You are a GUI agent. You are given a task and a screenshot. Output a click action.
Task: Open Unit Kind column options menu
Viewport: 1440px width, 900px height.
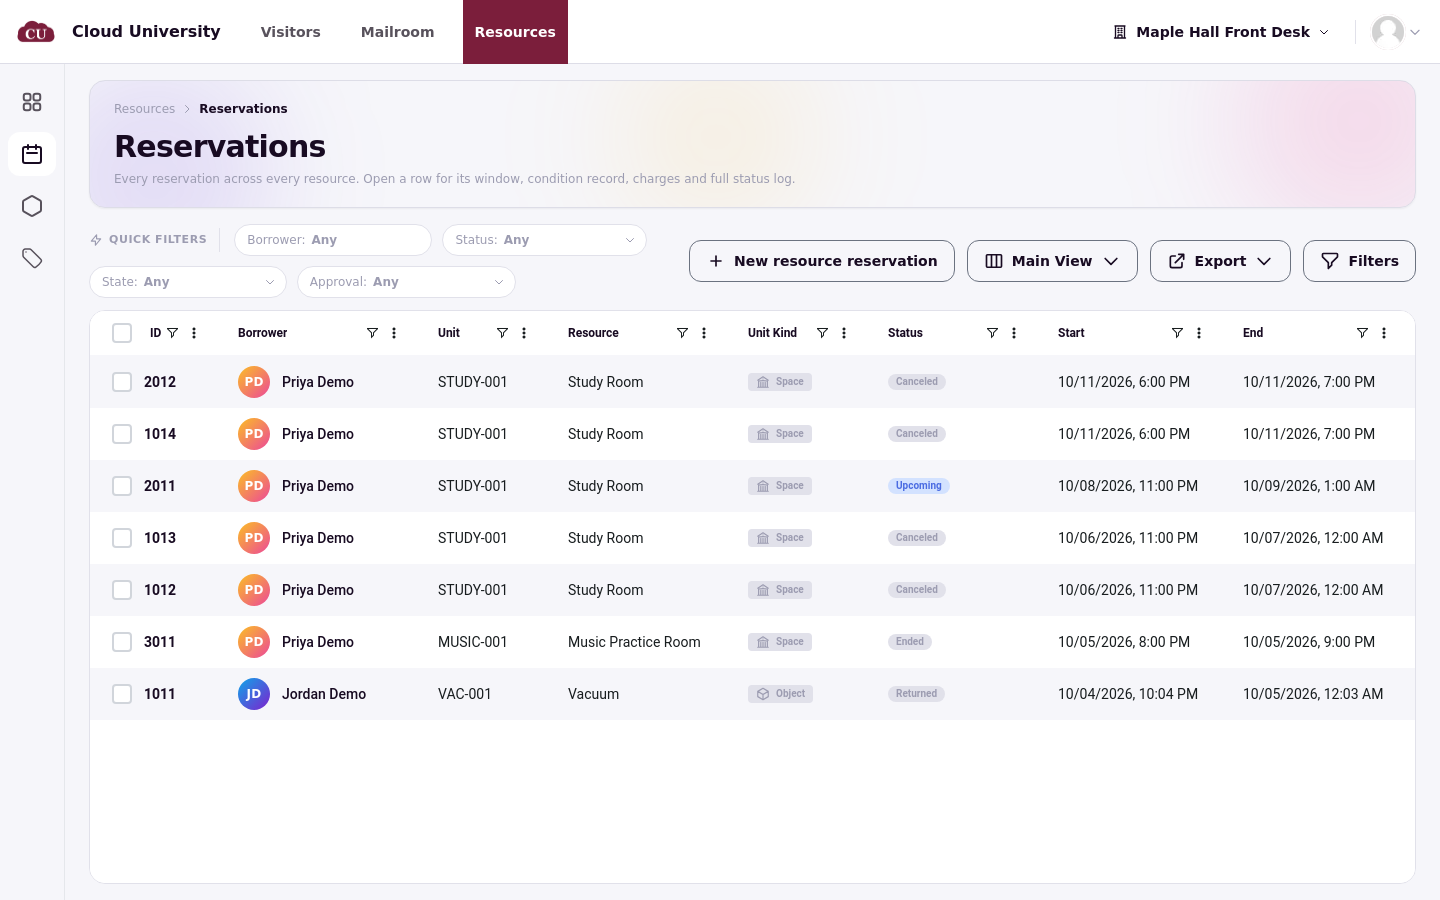(x=844, y=333)
